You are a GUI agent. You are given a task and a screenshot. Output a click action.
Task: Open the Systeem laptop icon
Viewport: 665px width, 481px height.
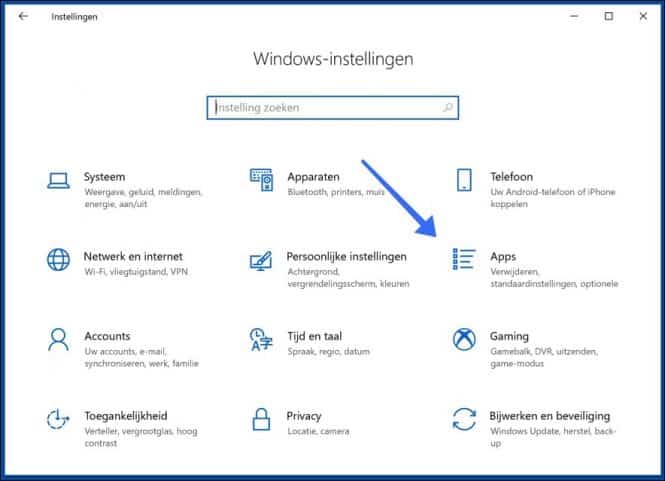tap(59, 181)
